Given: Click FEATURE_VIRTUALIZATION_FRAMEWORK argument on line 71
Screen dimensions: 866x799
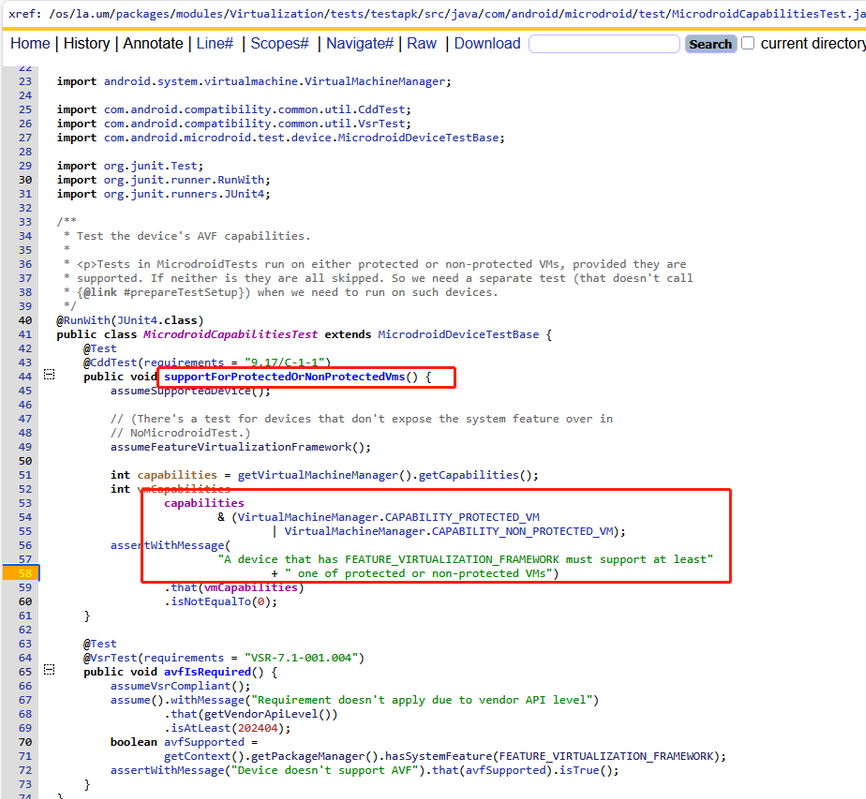Looking at the screenshot, I should (606, 756).
